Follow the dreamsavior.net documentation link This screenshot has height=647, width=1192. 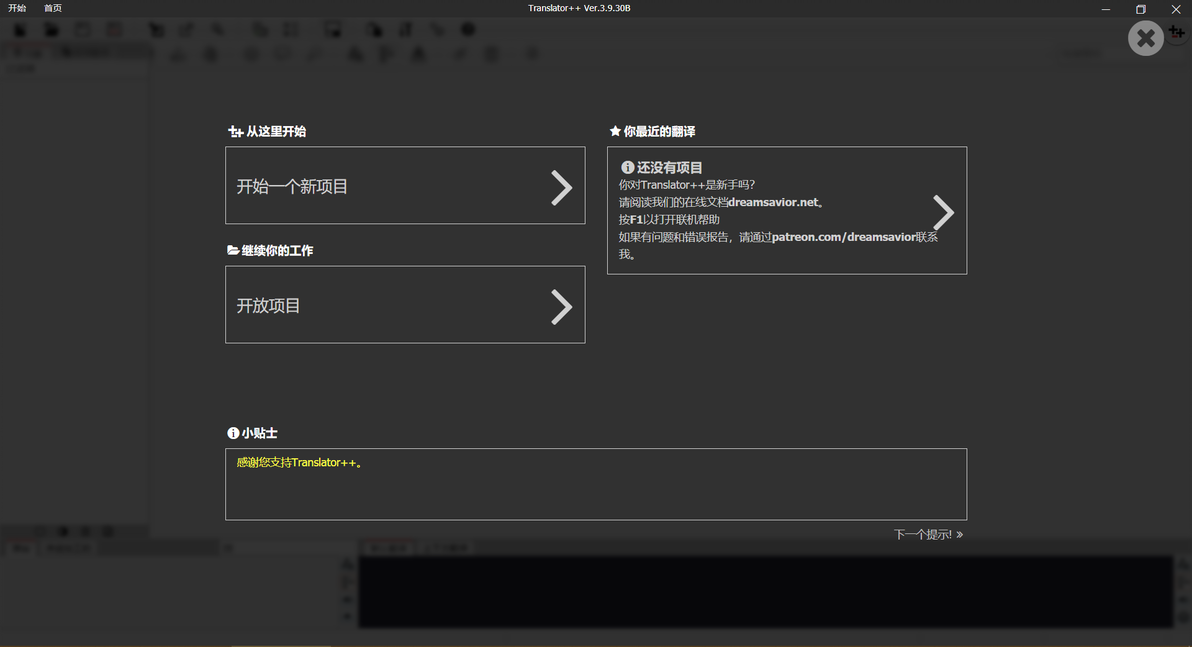click(773, 202)
